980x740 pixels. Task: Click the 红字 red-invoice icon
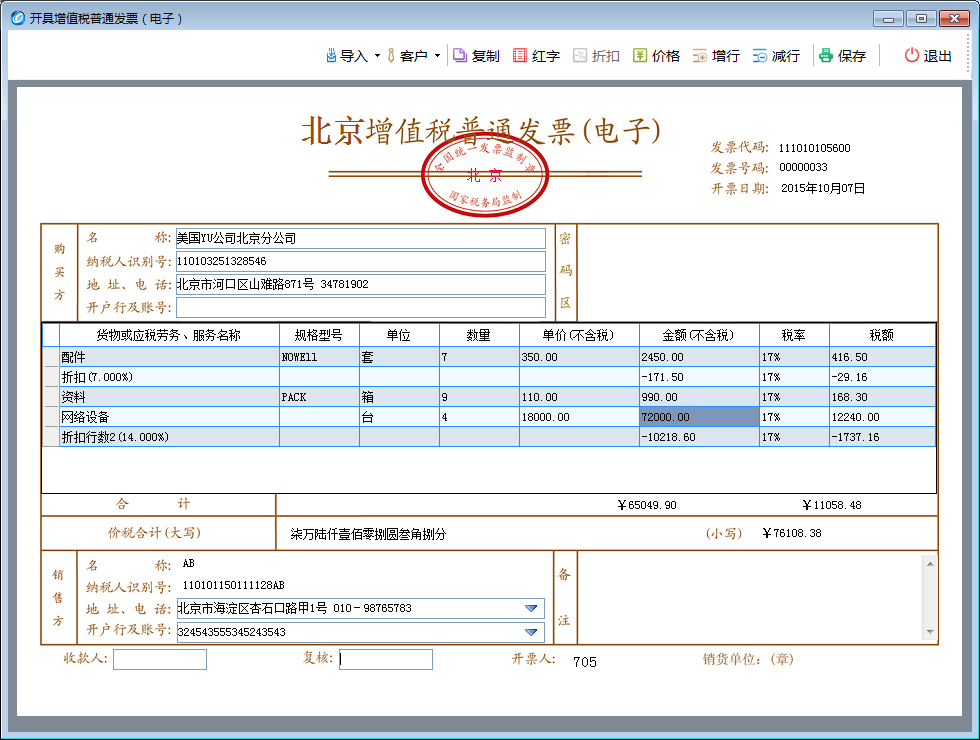click(x=520, y=56)
